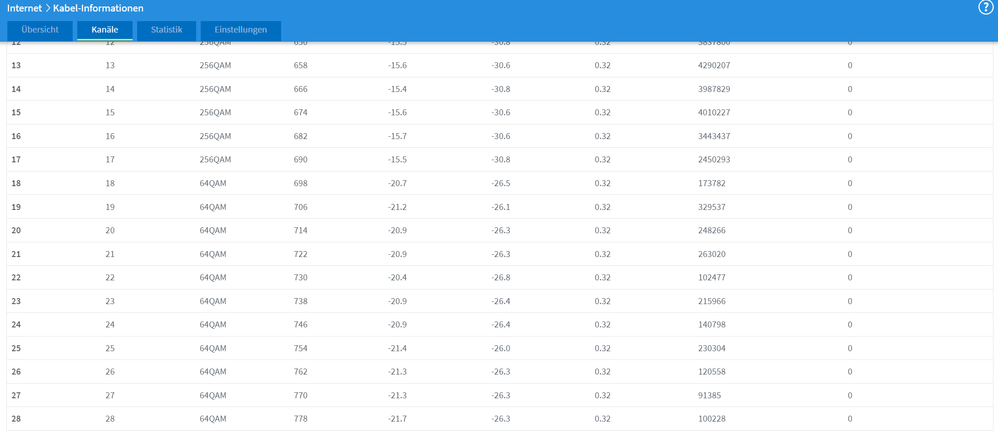Viewport: 998px width, 445px height.
Task: Select frequency 666 in row 14
Action: [300, 89]
